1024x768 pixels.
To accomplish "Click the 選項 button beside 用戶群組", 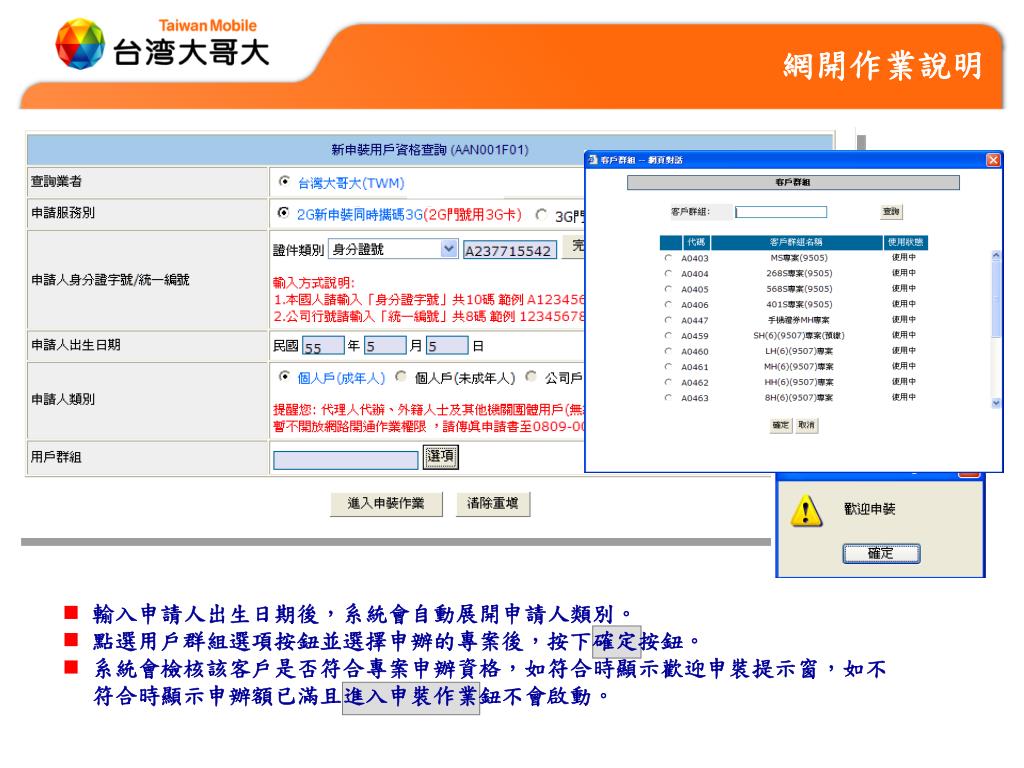I will tap(441, 456).
